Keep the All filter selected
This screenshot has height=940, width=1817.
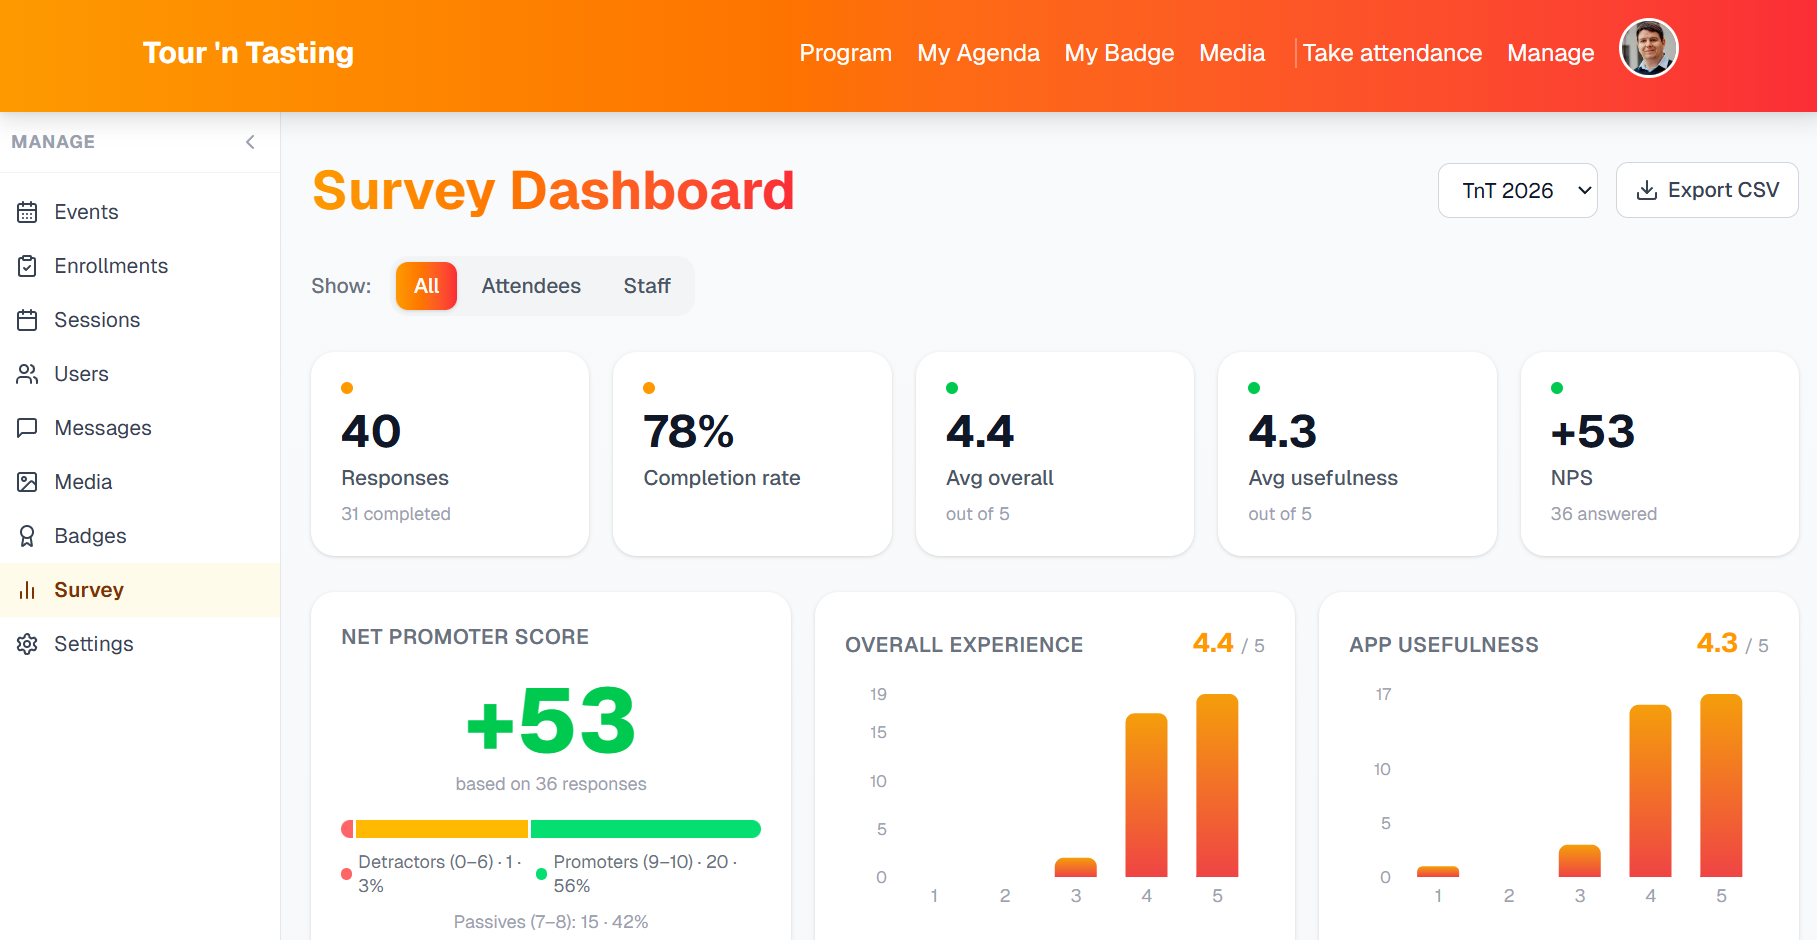tap(426, 285)
